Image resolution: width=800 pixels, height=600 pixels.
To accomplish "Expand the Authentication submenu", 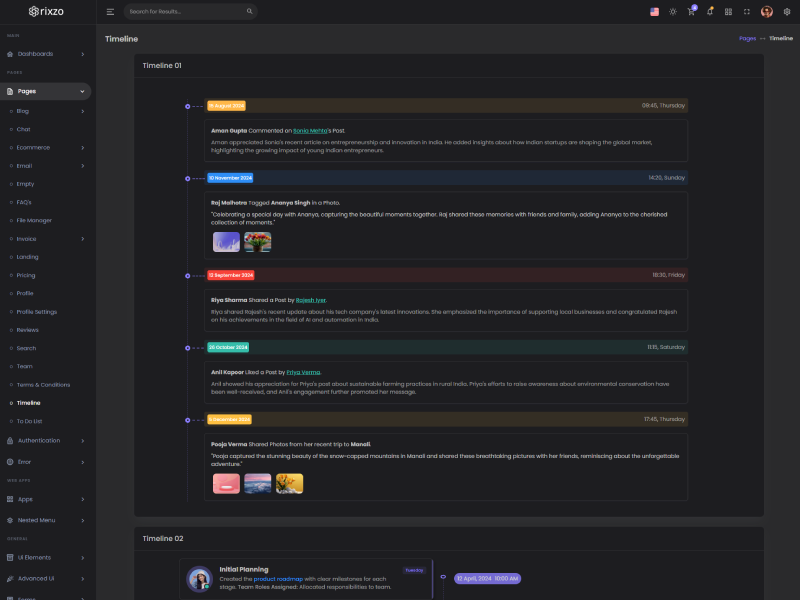I will point(46,440).
